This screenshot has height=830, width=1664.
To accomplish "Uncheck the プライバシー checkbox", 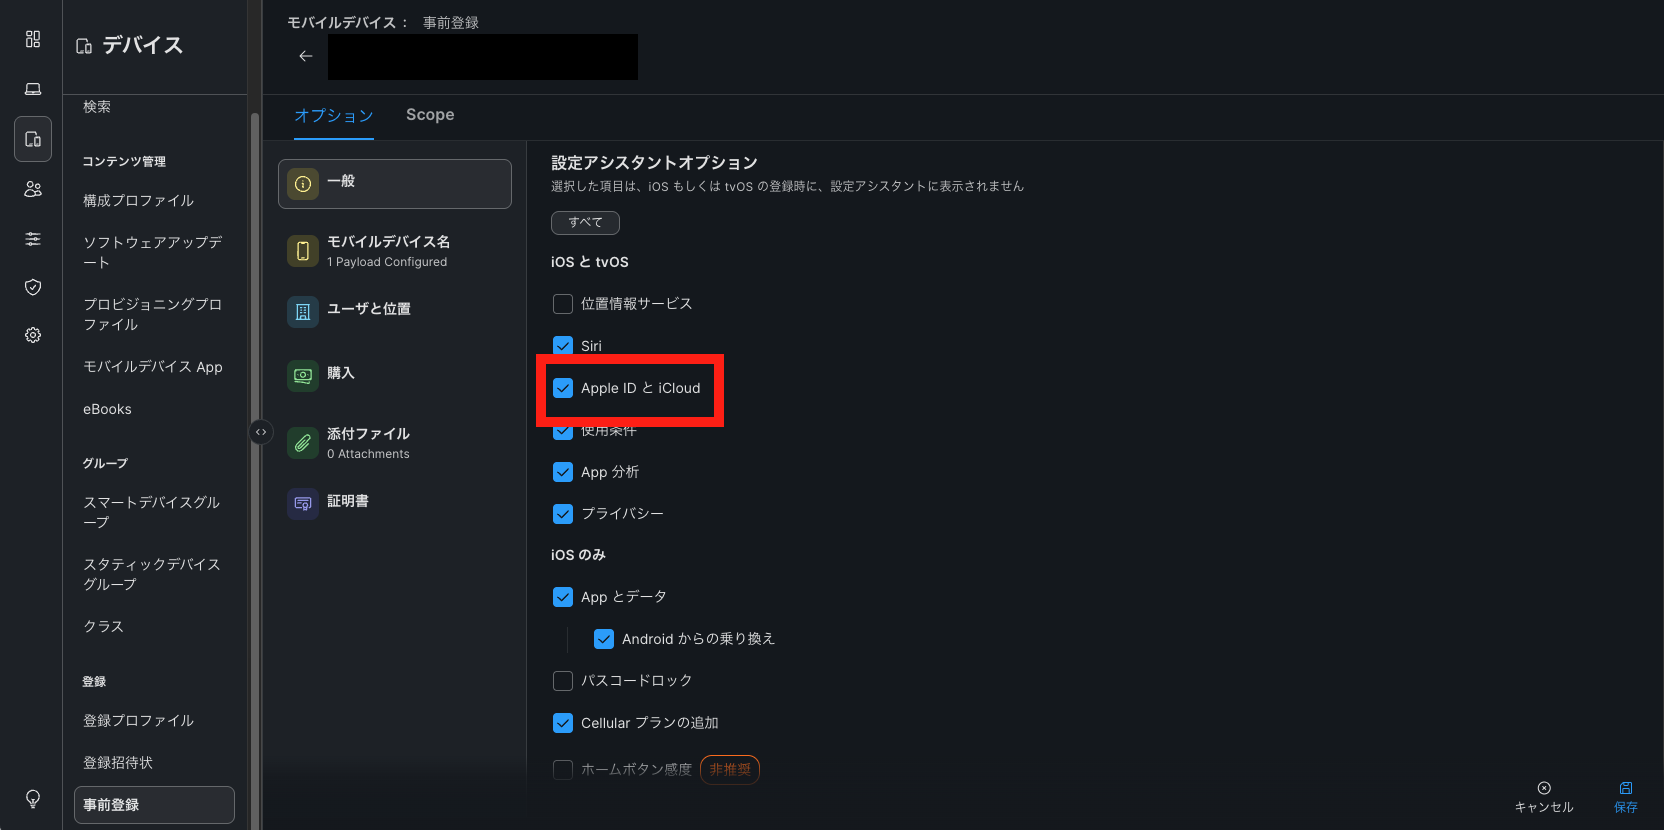I will click(563, 514).
